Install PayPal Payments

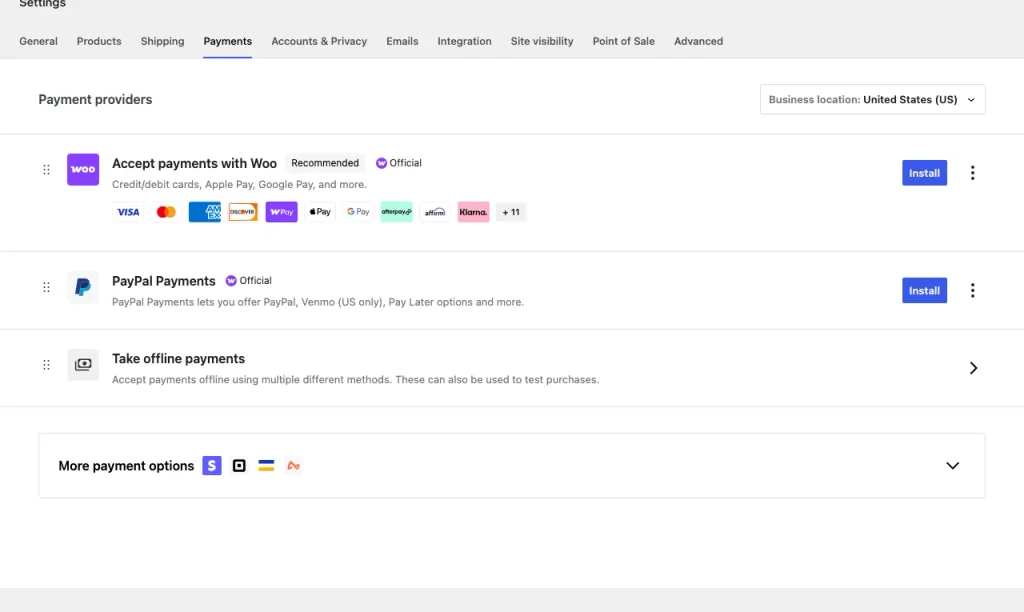tap(924, 291)
